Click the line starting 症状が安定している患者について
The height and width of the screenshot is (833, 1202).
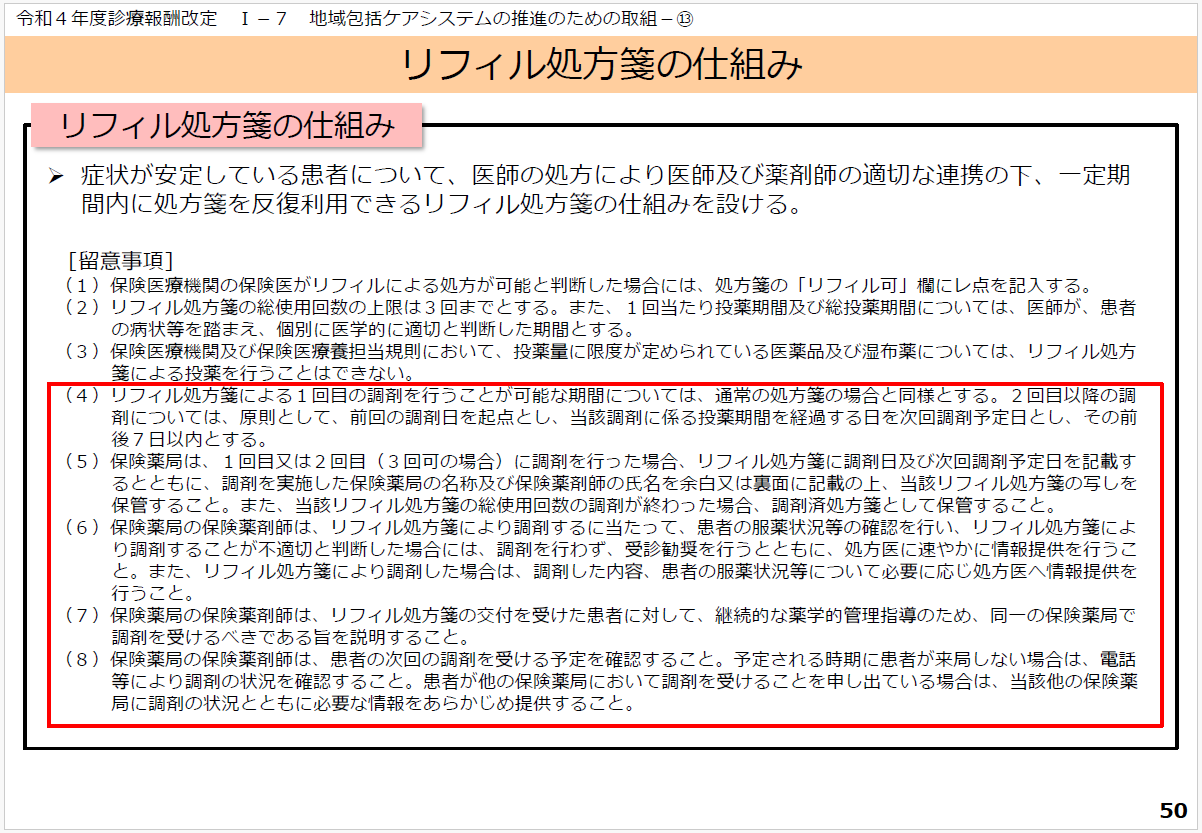pos(606,177)
